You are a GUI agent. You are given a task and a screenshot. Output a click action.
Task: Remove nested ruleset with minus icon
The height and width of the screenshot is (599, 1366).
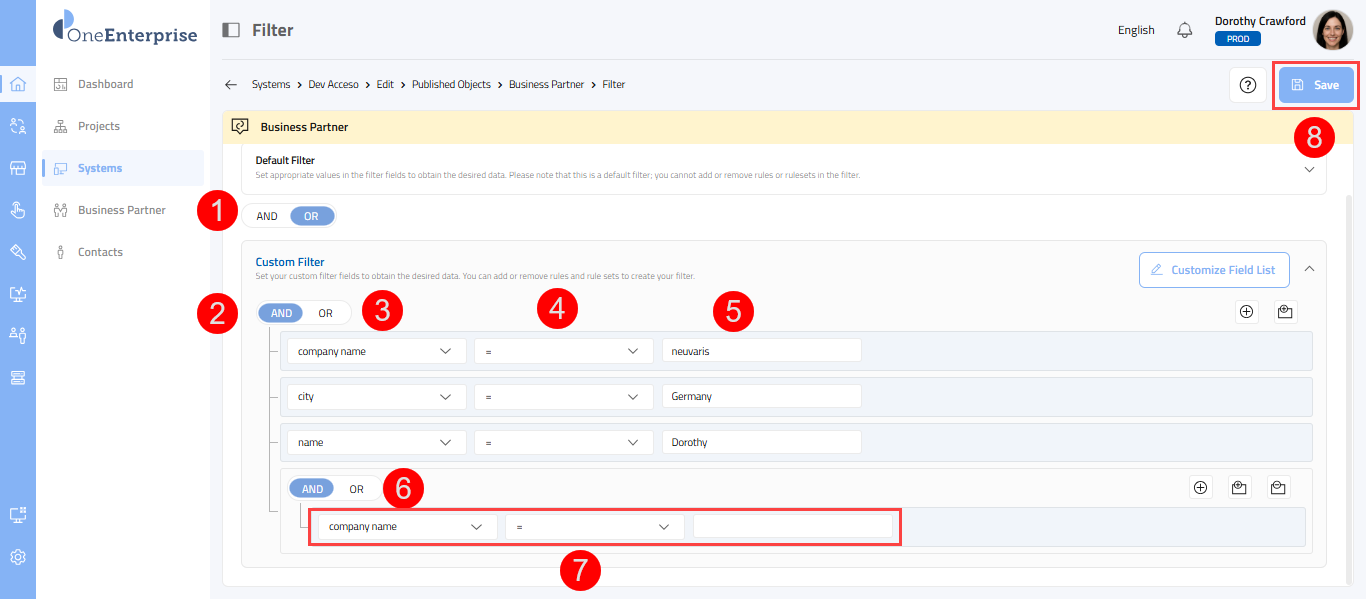[1278, 488]
